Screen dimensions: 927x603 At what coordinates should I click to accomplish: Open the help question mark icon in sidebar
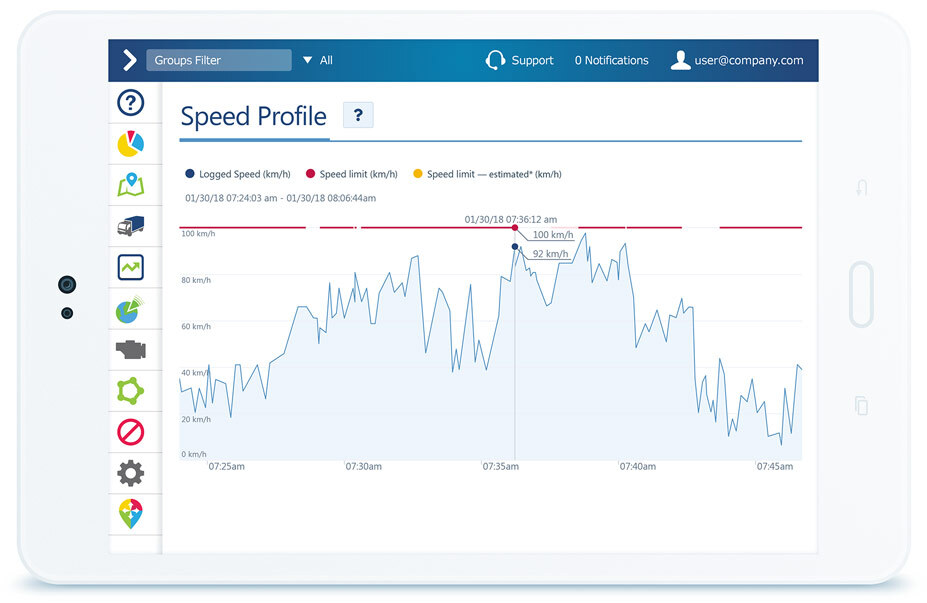[x=130, y=102]
